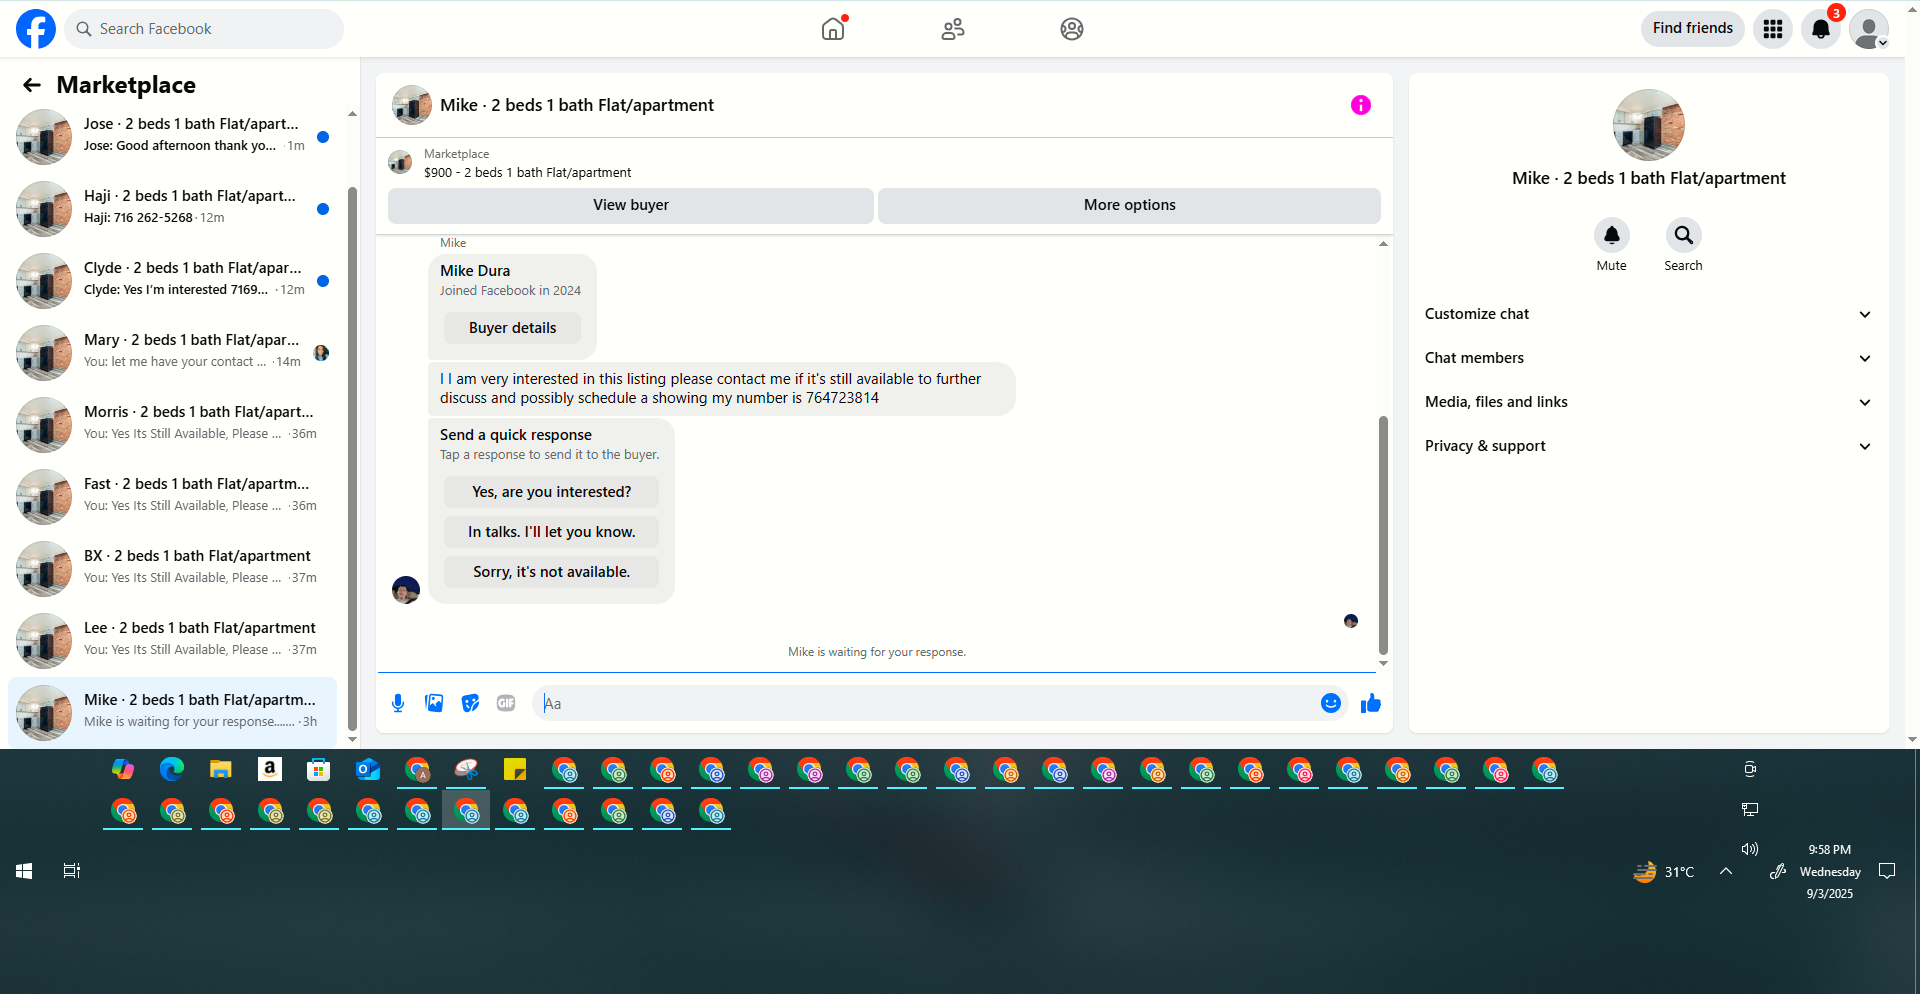Go back using the Marketplace back arrow
Screen dimensions: 1920x994
click(x=32, y=85)
